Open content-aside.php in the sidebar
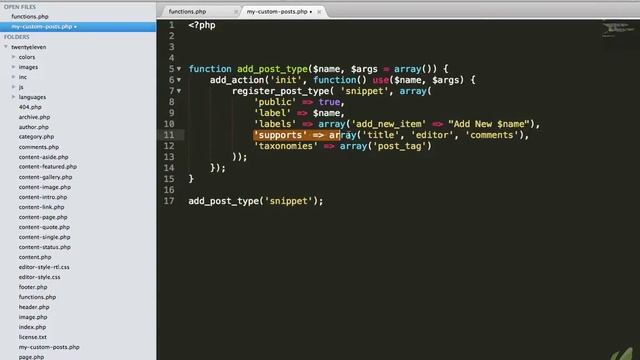The width and height of the screenshot is (640, 360). [44, 157]
